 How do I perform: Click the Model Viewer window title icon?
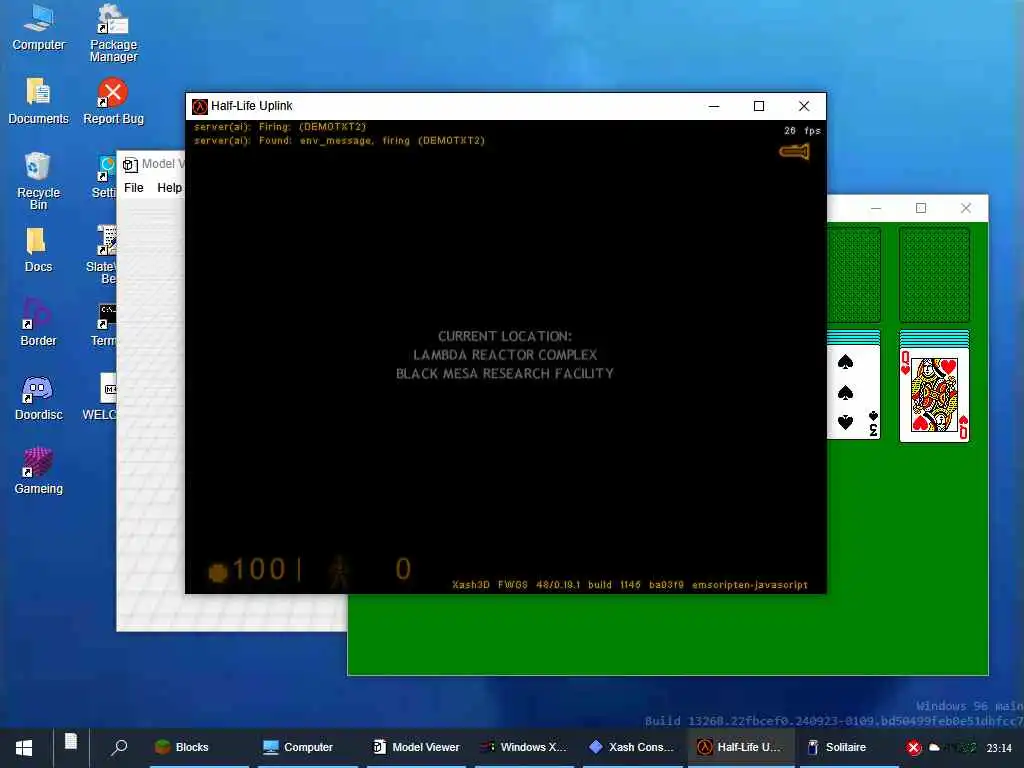click(130, 165)
